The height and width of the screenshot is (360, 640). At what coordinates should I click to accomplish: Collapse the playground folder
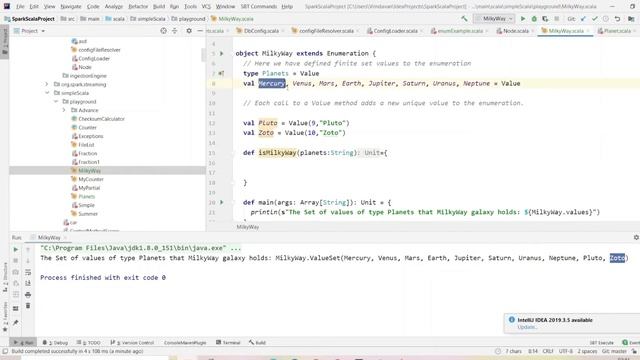(x=56, y=101)
